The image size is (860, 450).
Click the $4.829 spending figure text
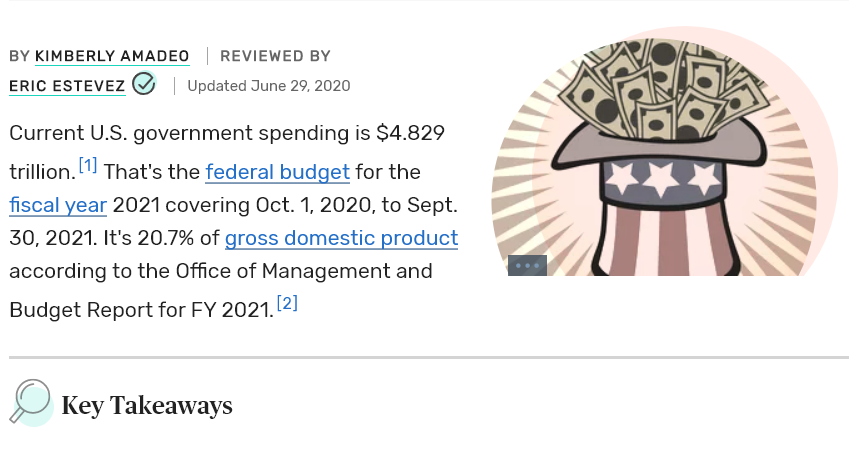[x=410, y=133]
